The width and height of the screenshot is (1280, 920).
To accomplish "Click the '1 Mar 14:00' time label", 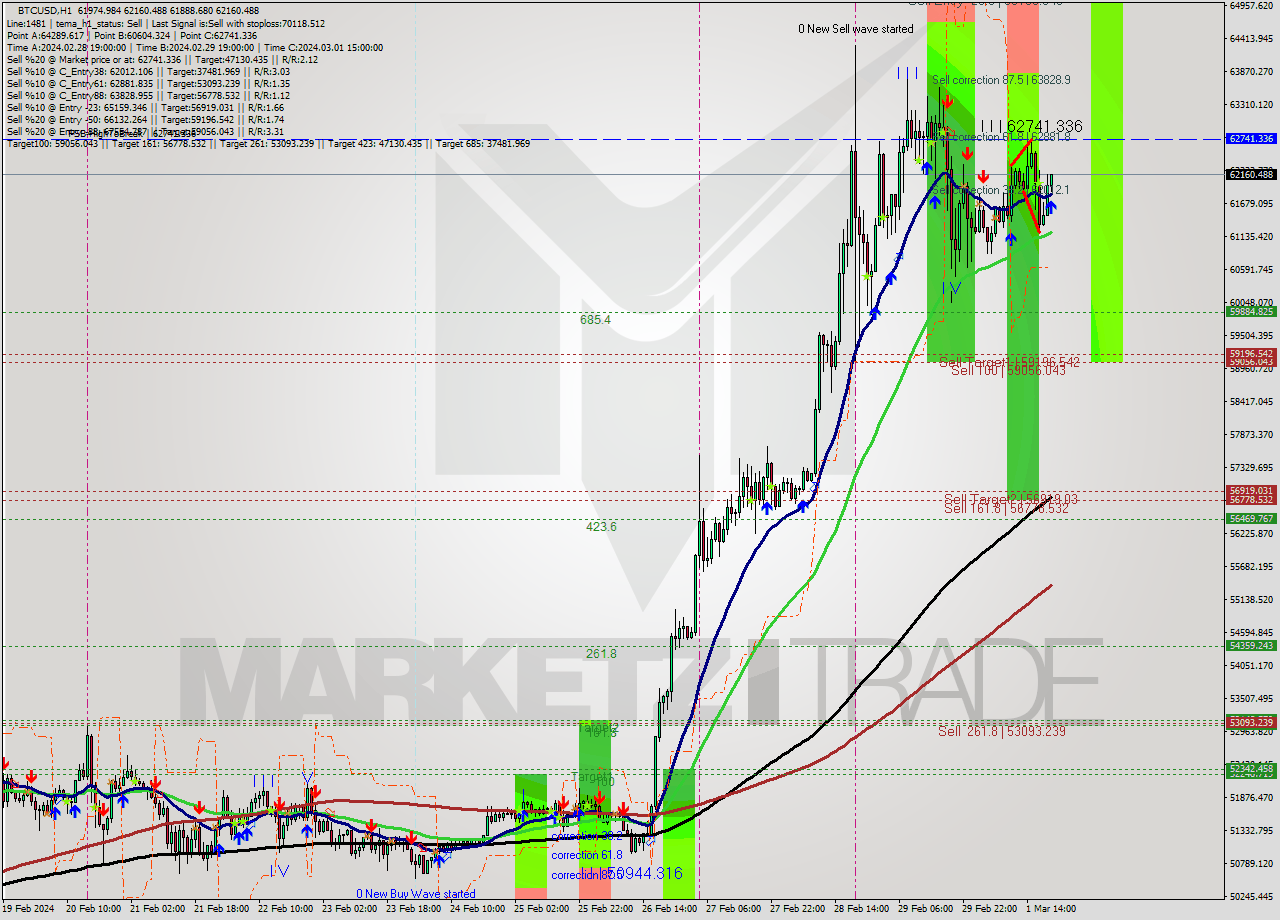I will [1051, 909].
